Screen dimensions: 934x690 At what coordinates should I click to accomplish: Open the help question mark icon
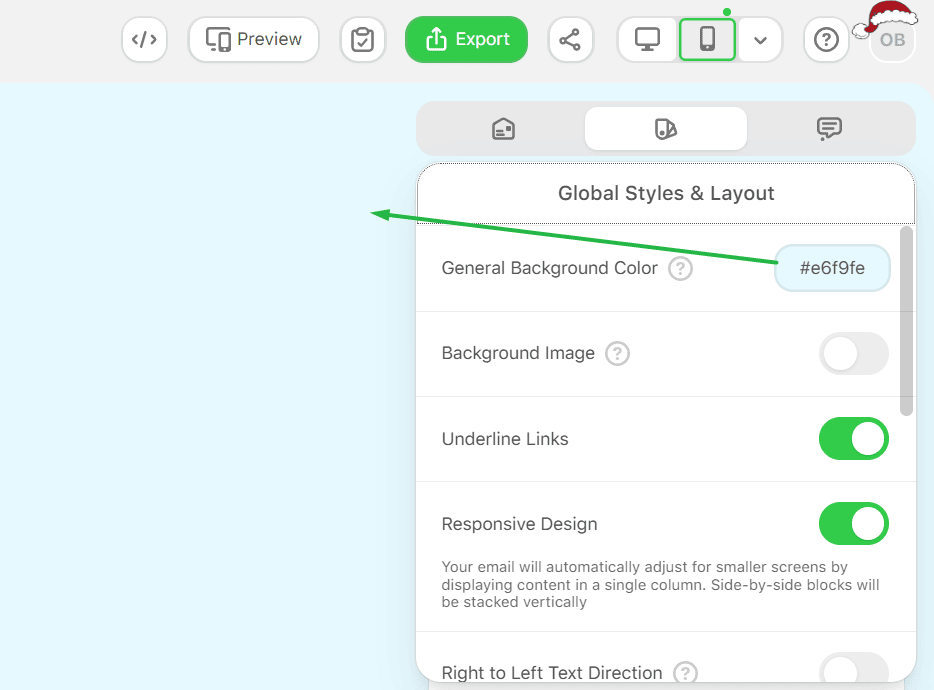click(826, 39)
